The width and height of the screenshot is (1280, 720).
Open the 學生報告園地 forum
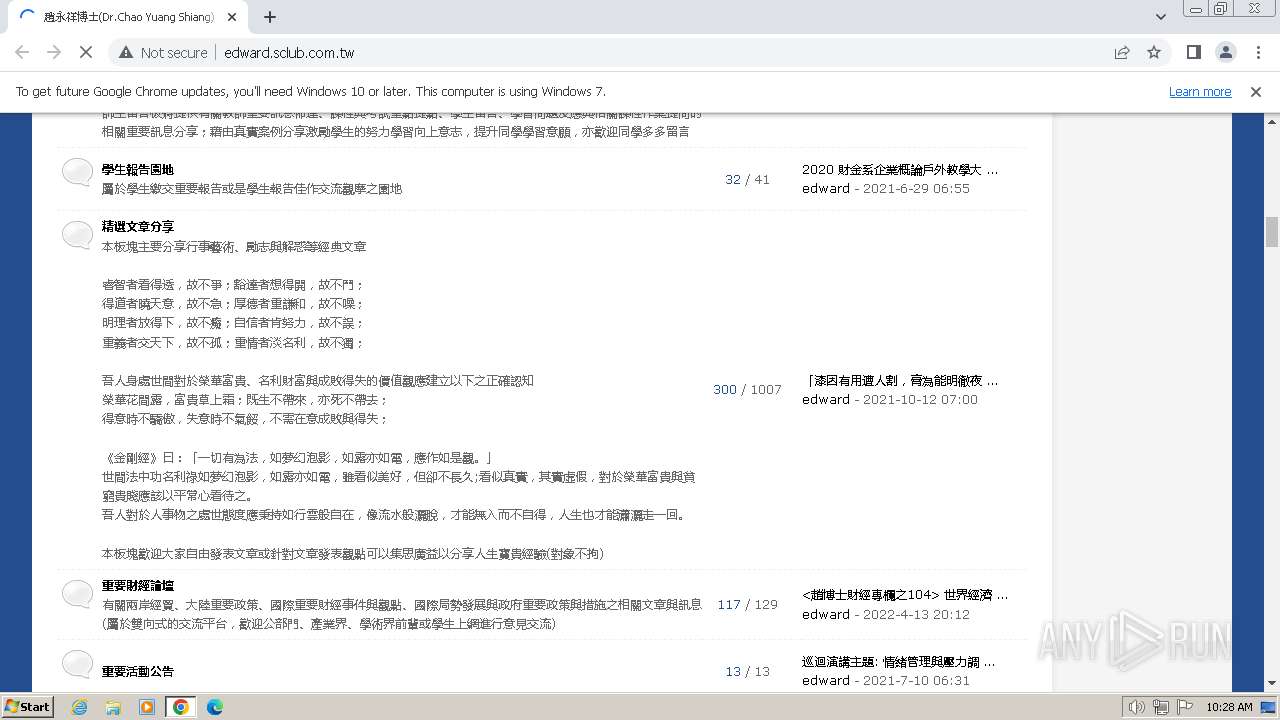[x=138, y=169]
